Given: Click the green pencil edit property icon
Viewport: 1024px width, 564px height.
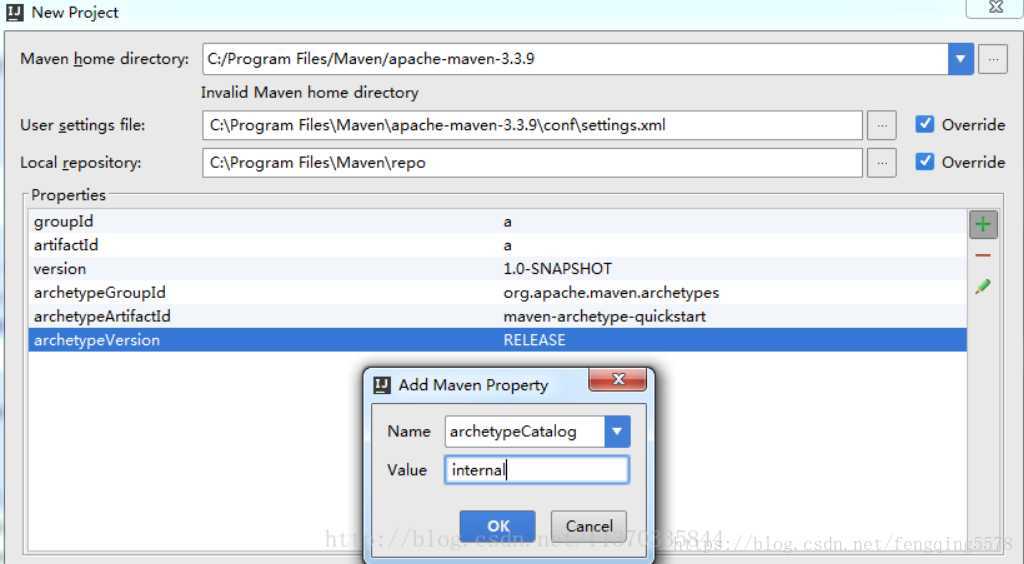Looking at the screenshot, I should [983, 286].
